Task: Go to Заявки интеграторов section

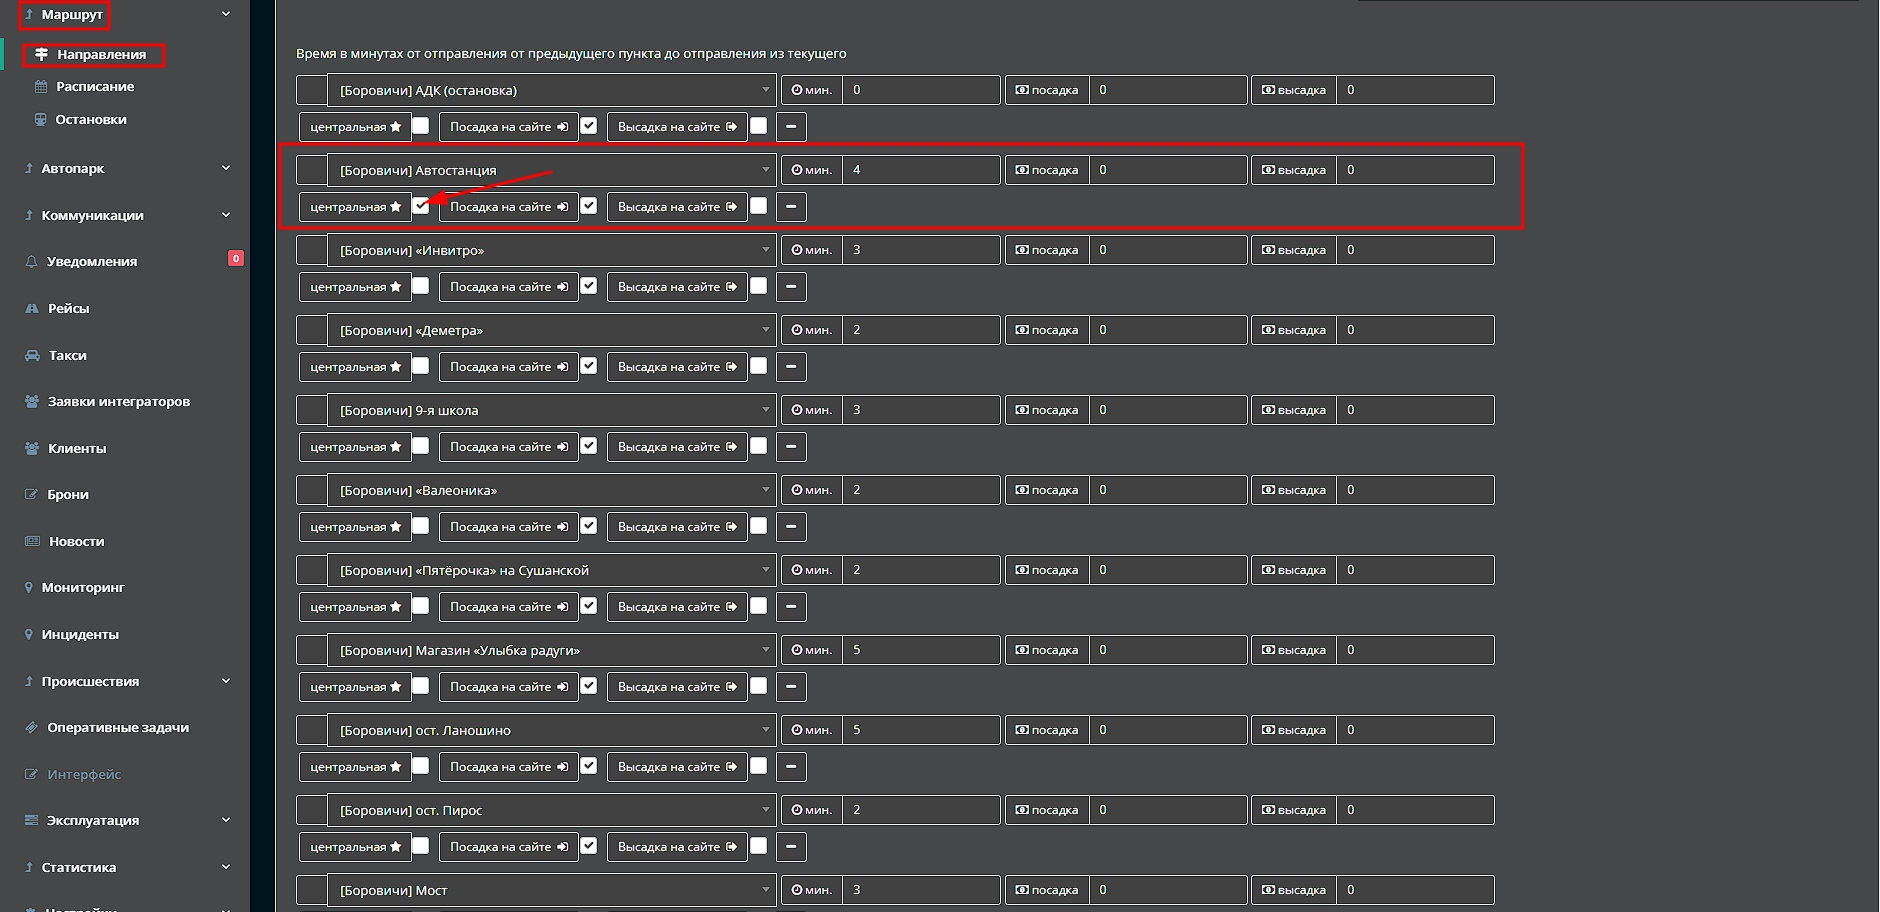Action: (x=118, y=402)
